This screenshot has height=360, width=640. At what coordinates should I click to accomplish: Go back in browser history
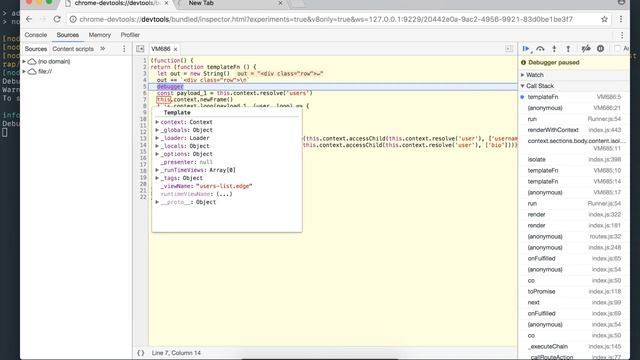29,19
